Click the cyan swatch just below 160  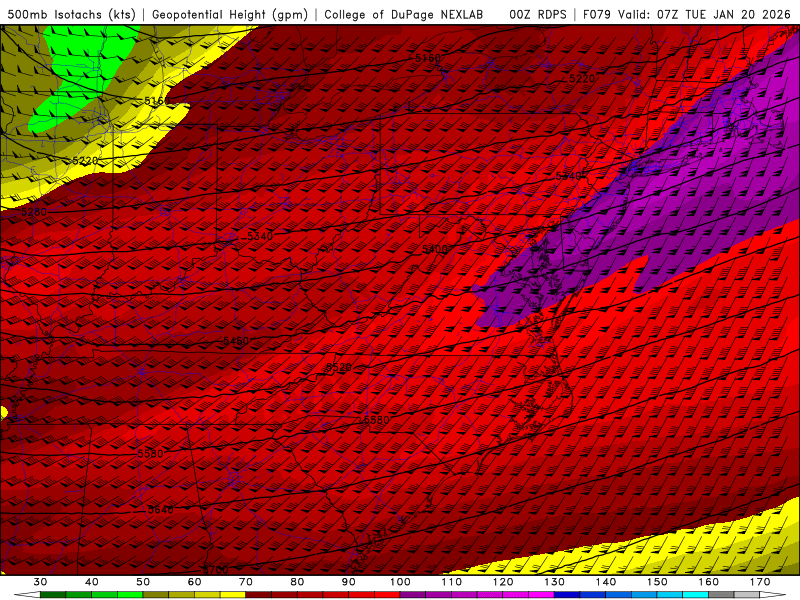[696, 595]
